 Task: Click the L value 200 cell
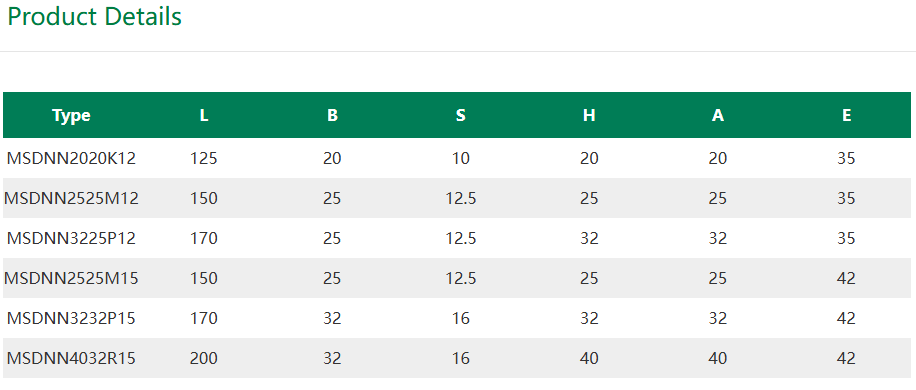pos(204,358)
